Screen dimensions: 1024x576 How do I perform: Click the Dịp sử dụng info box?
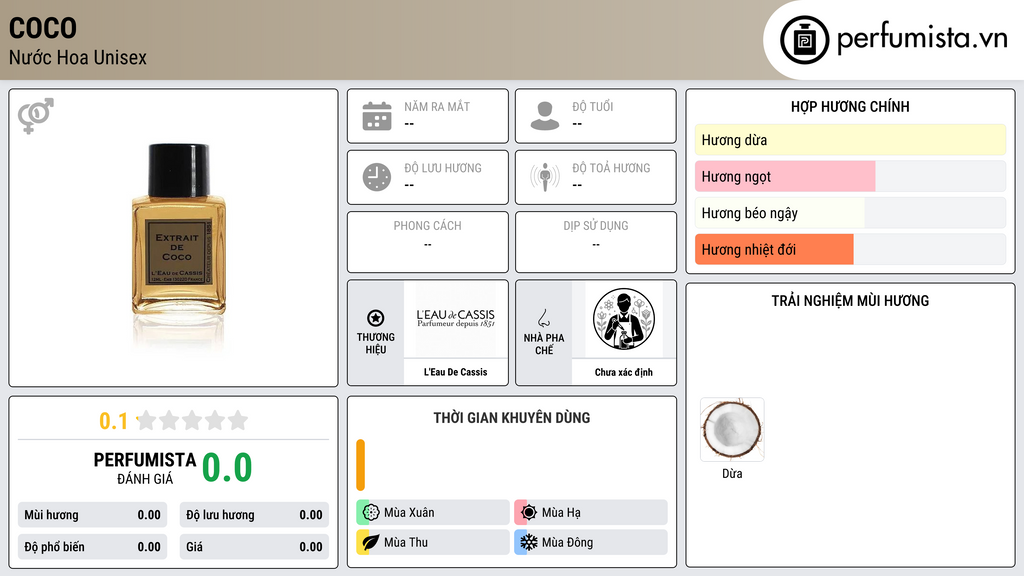pos(596,242)
